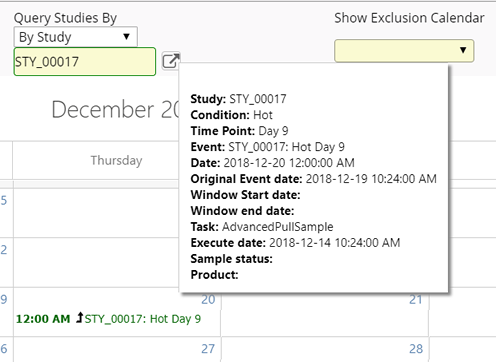Click the Condition: Hot tooltip line
Viewport: 496px width, 362px height.
point(232,115)
